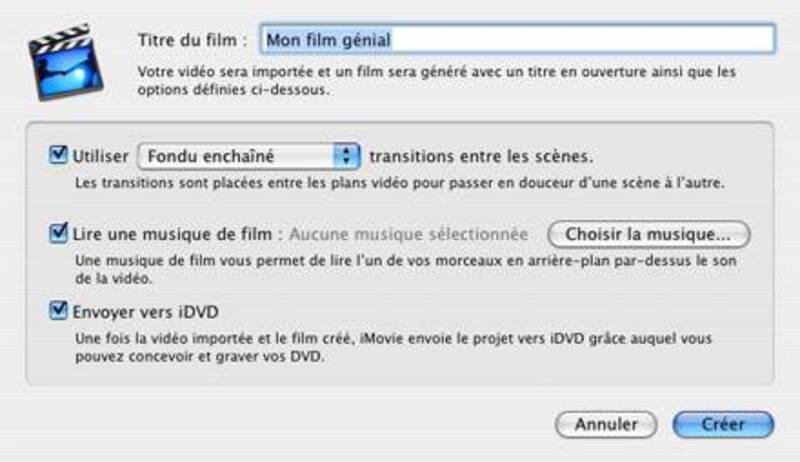Click the Aucune musique sélectionnée status text
This screenshot has width=800, height=462.
(409, 234)
